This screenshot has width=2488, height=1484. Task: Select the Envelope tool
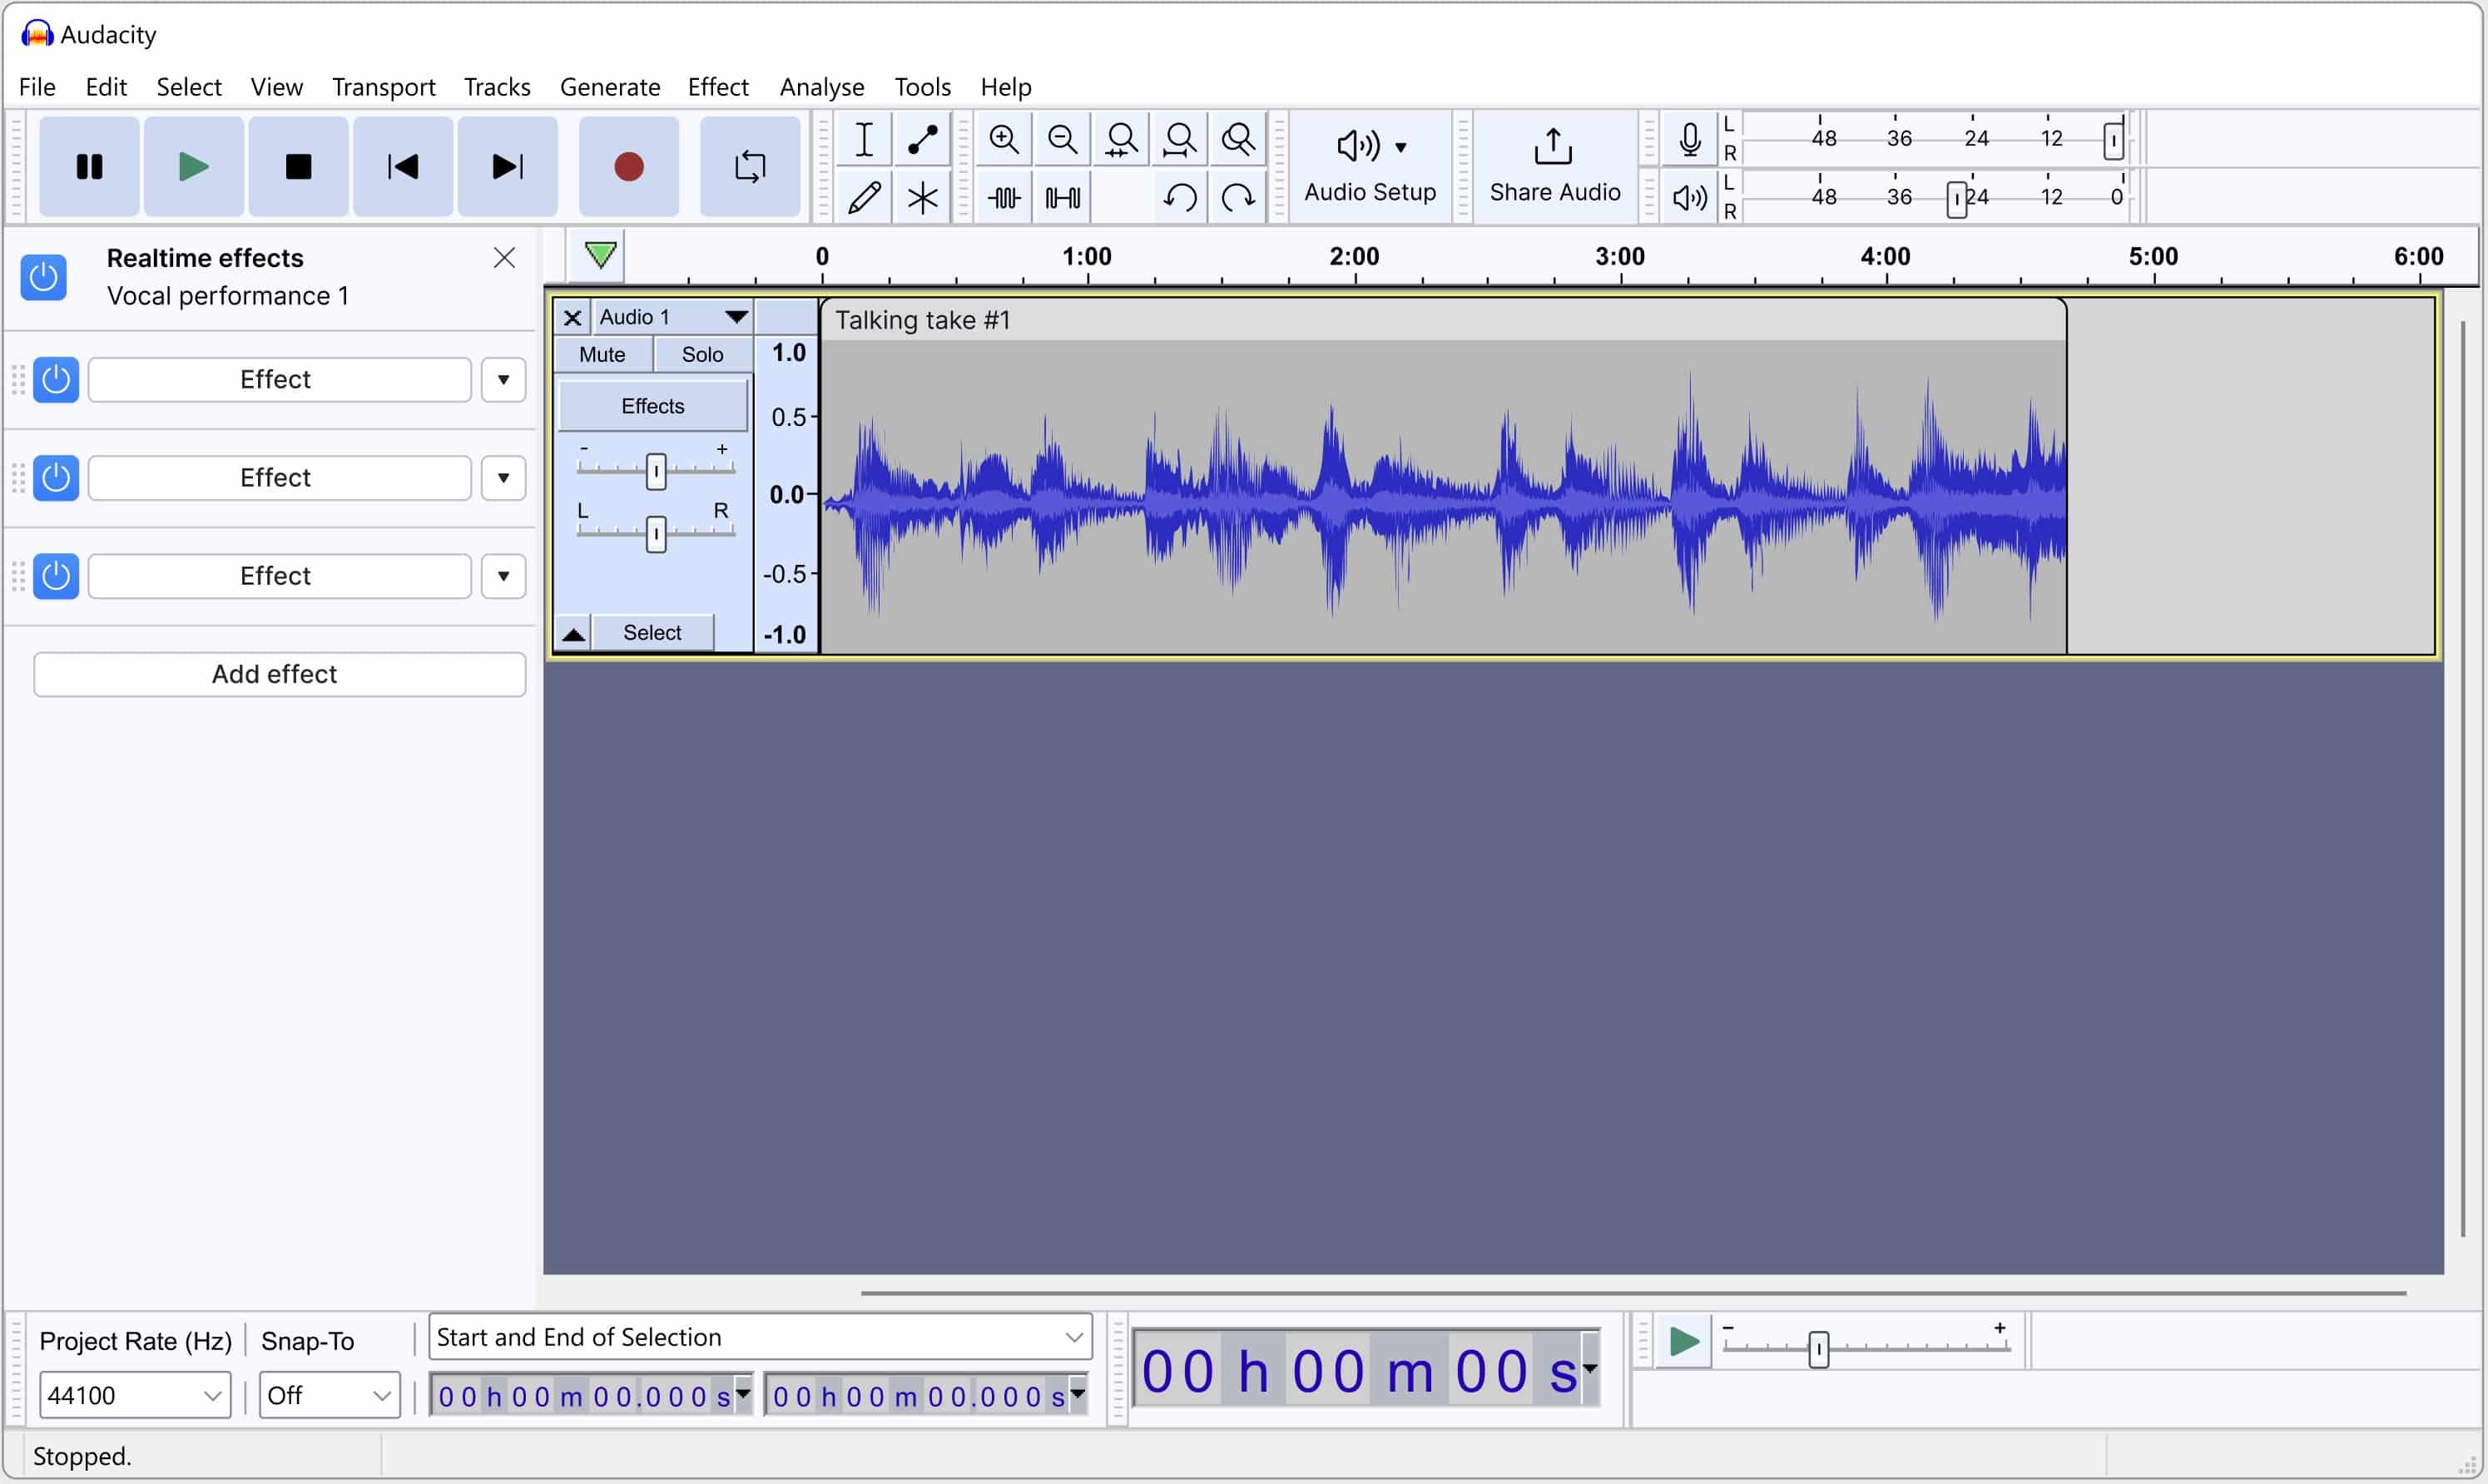[x=921, y=139]
